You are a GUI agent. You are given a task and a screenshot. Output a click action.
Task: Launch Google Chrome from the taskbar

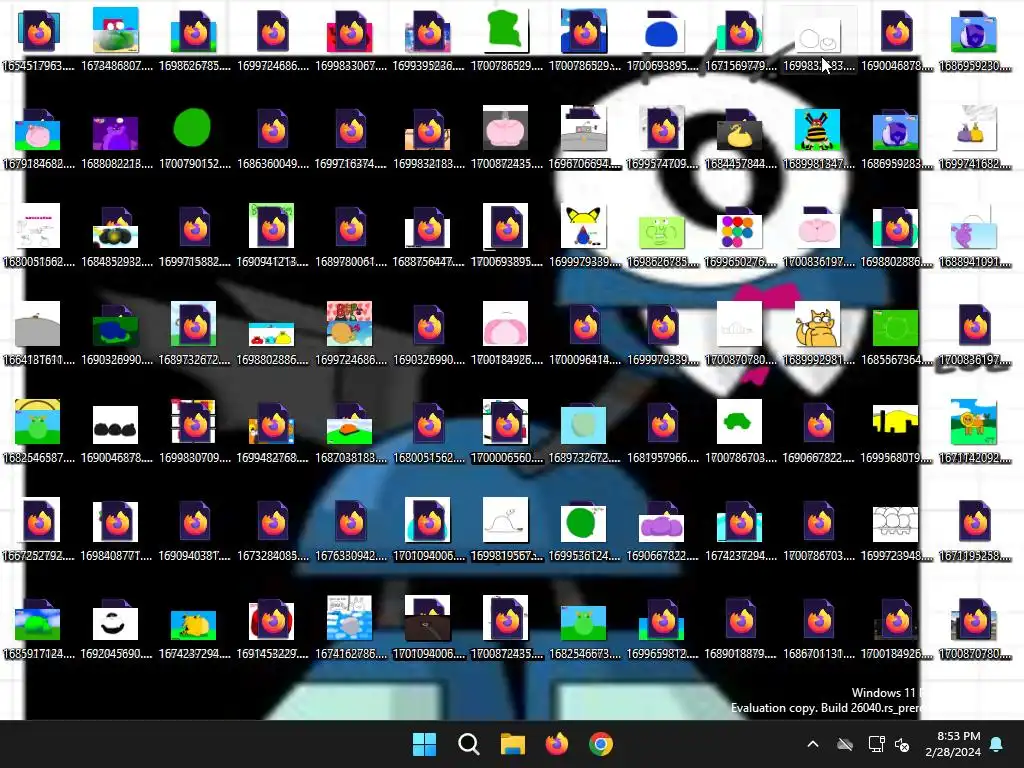pyautogui.click(x=601, y=744)
